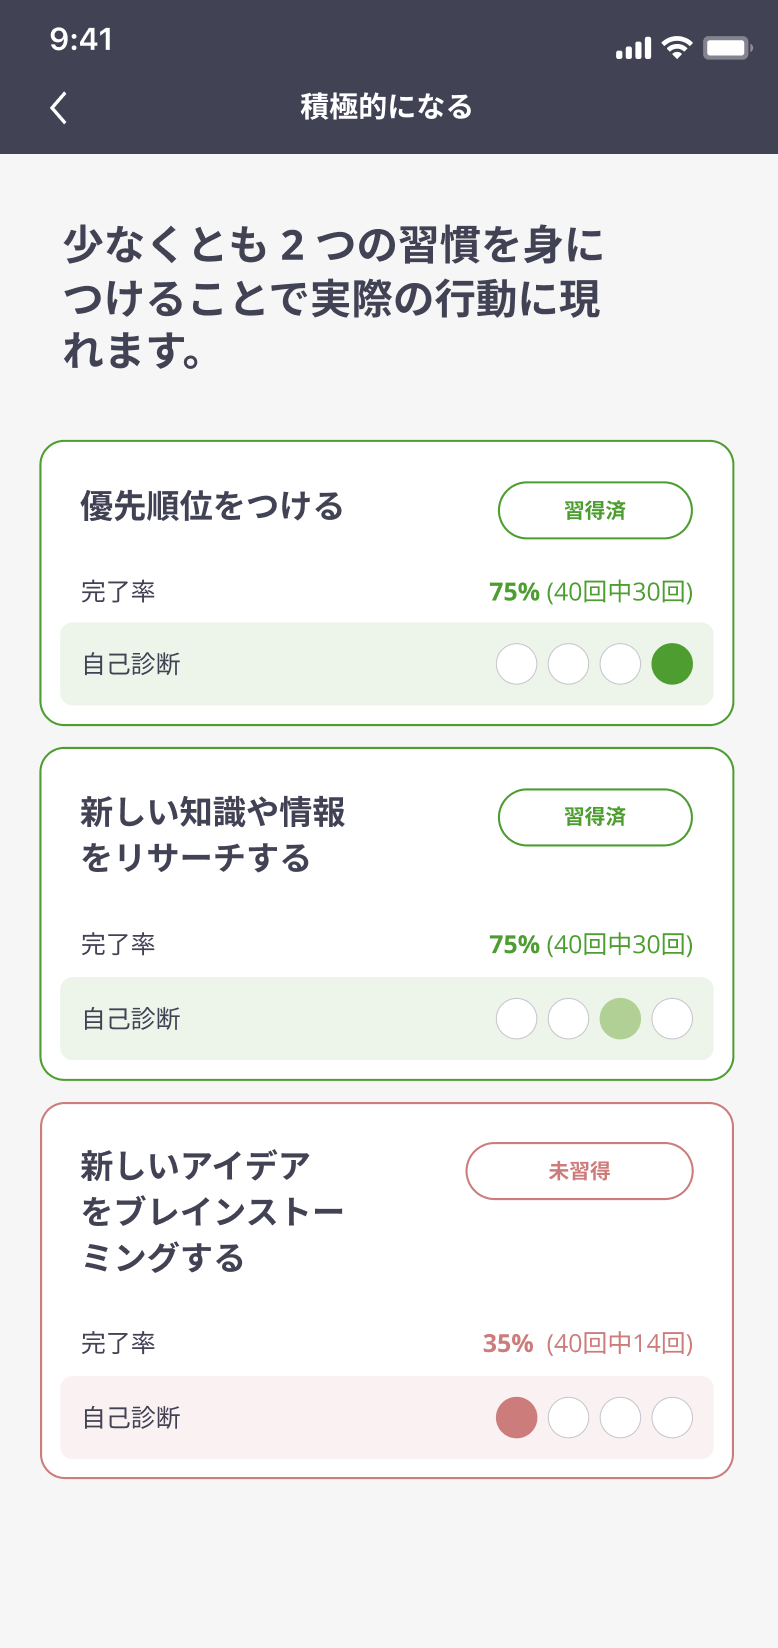This screenshot has width=778, height=1648.
Task: Open the 新しいアイデアをブレインストーミングする habit title
Action: pos(212,1211)
